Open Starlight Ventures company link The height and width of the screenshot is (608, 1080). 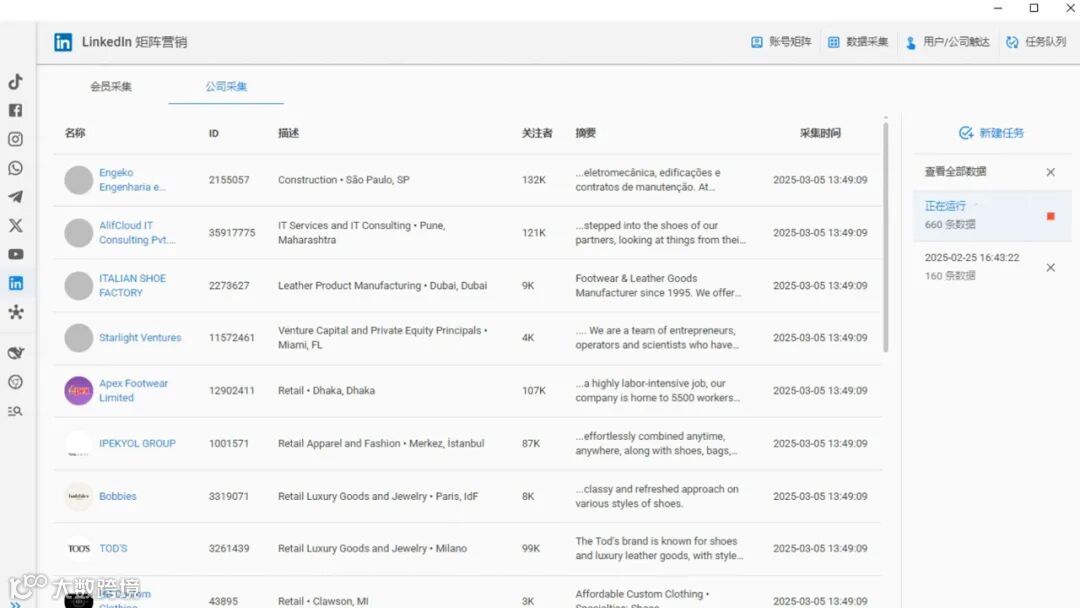pyautogui.click(x=140, y=337)
